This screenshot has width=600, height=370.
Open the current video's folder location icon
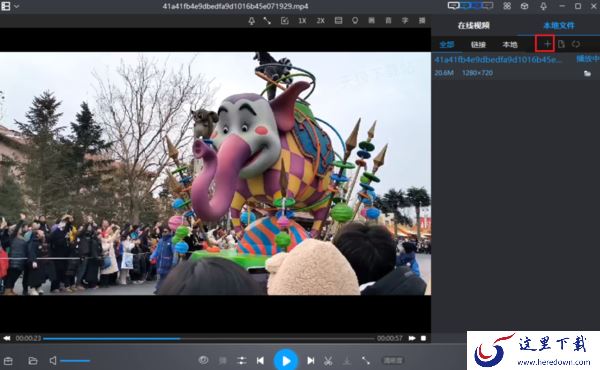[587, 73]
